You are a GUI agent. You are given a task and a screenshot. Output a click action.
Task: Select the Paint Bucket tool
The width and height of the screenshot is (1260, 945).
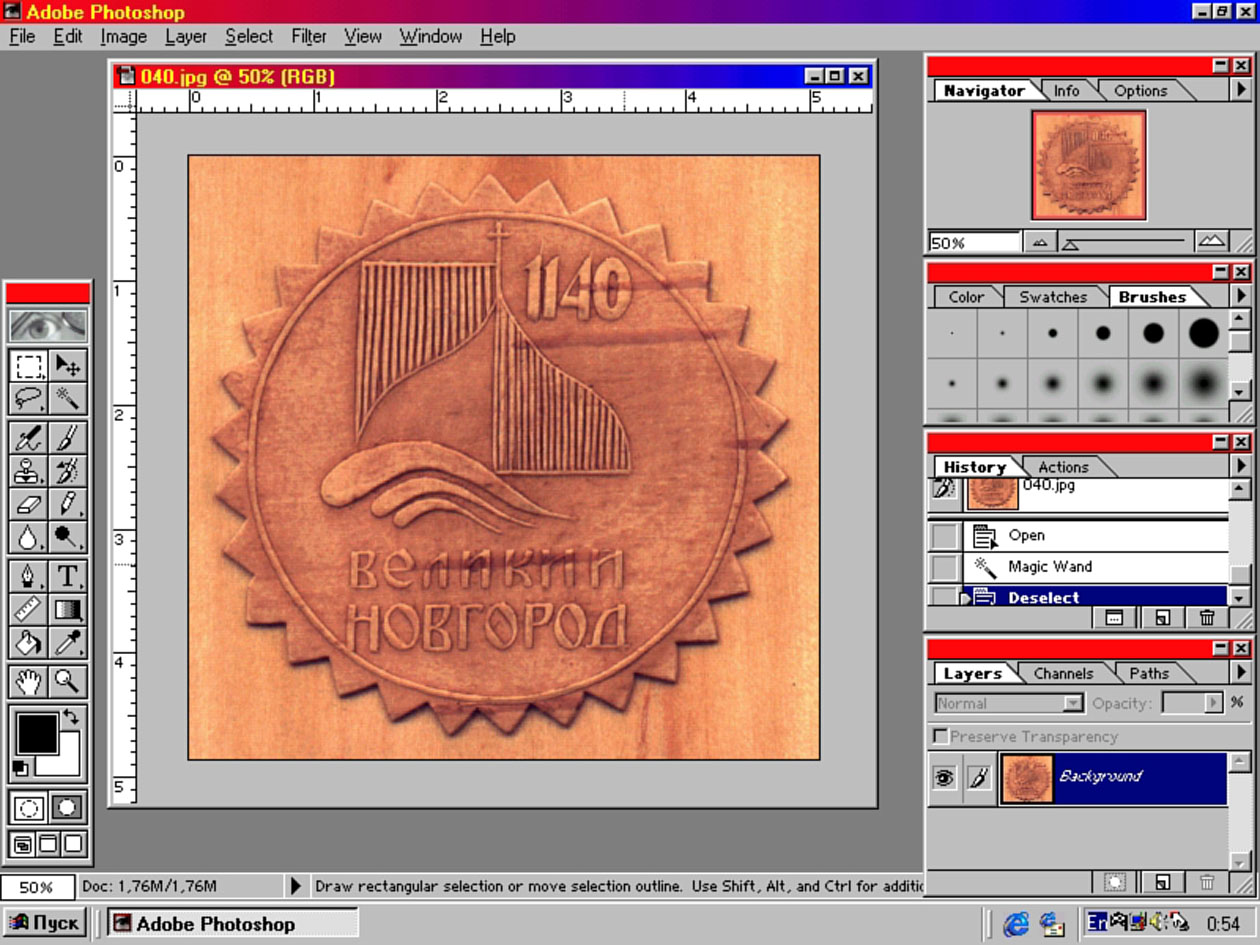[28, 641]
